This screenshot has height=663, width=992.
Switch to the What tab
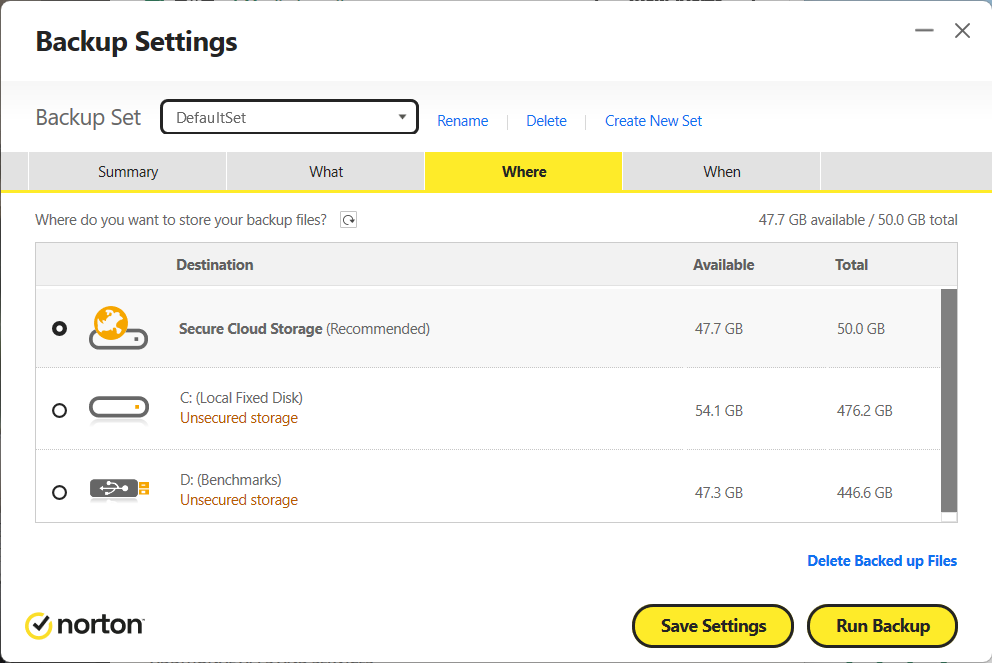[326, 171]
